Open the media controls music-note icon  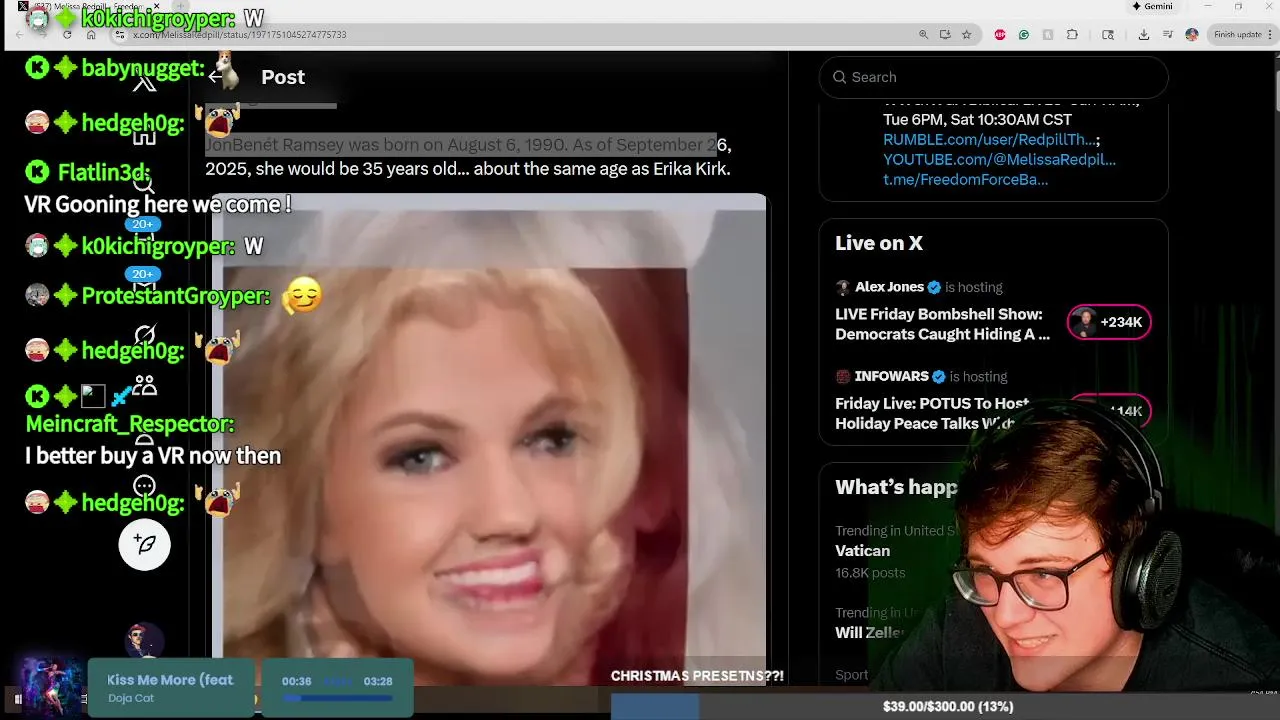[1167, 34]
